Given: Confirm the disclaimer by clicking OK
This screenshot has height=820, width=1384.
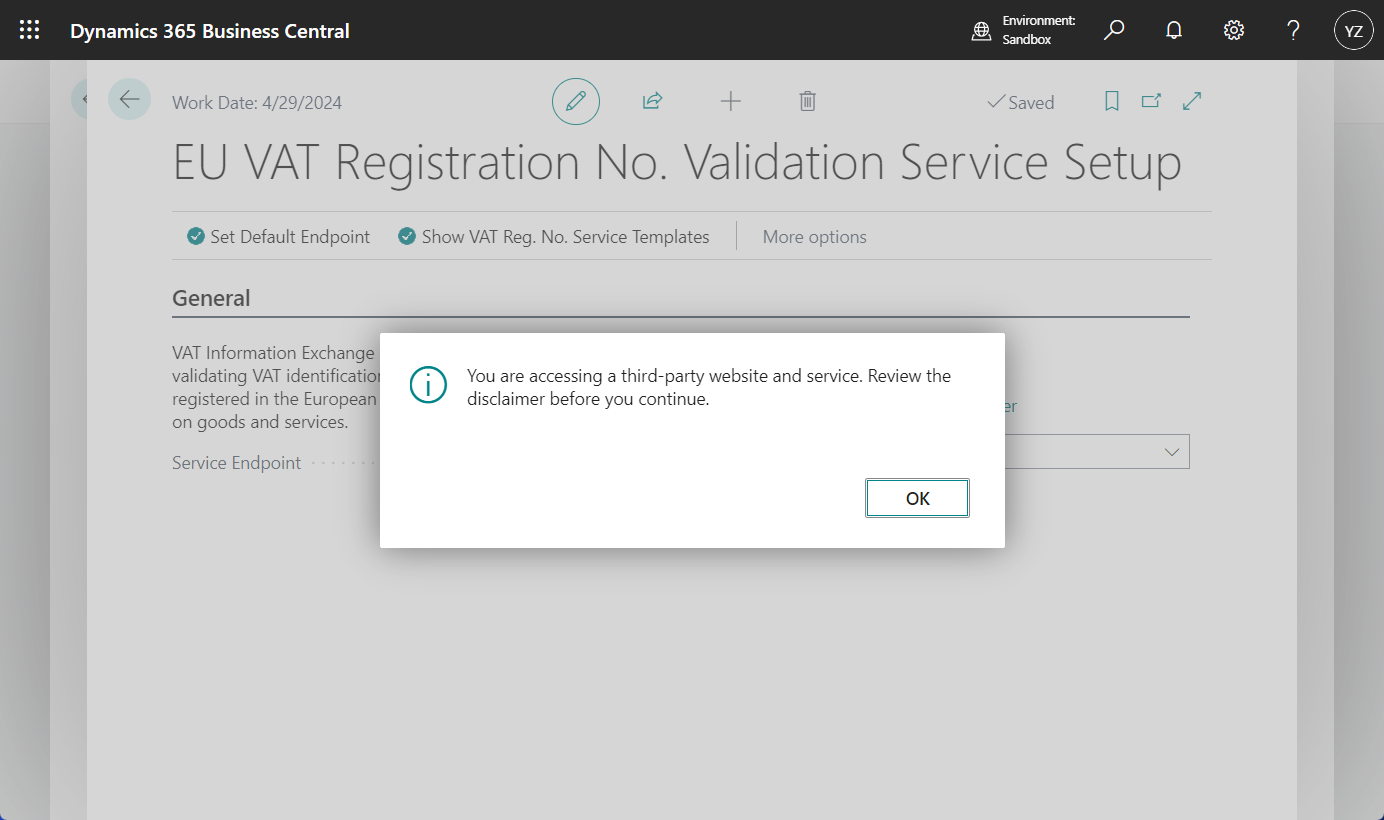Looking at the screenshot, I should click(917, 497).
